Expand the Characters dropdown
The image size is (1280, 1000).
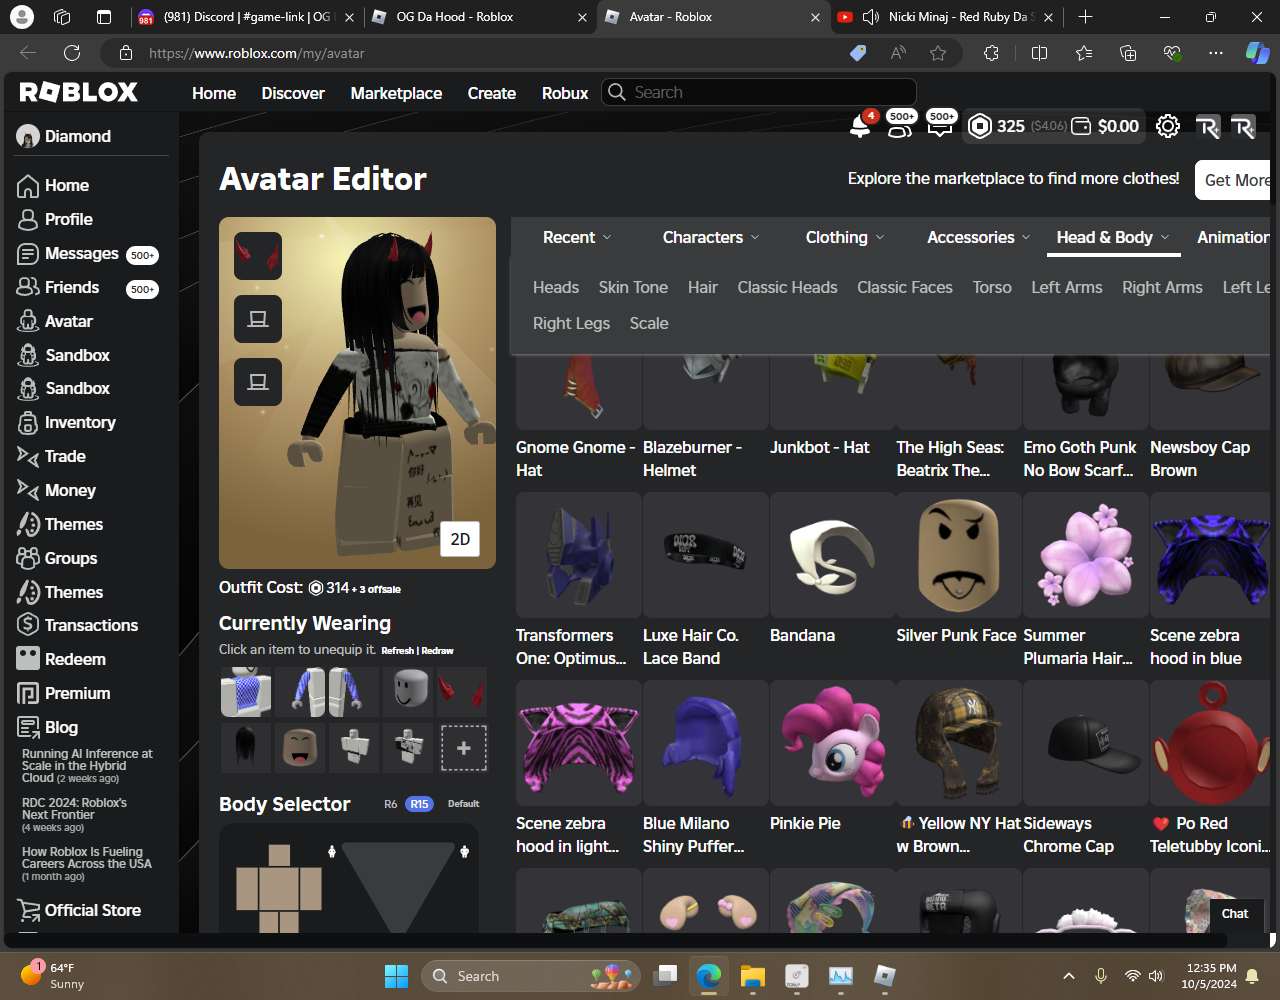711,237
